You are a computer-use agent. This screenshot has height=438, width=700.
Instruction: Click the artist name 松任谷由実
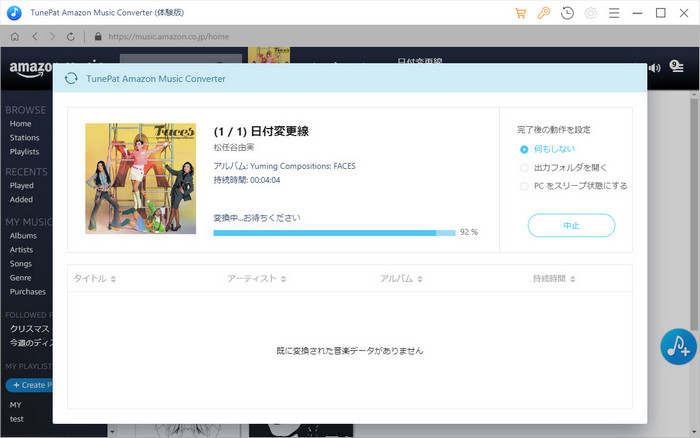(234, 147)
